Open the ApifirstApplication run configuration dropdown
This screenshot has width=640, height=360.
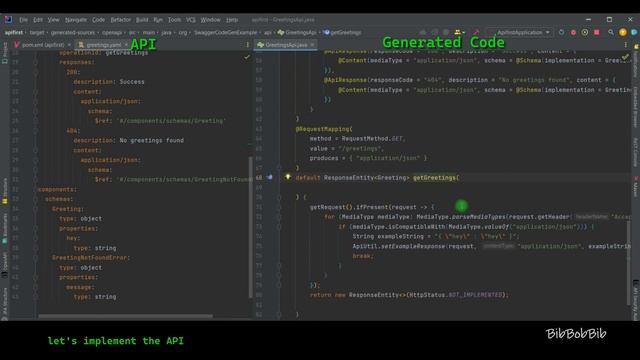(520, 32)
